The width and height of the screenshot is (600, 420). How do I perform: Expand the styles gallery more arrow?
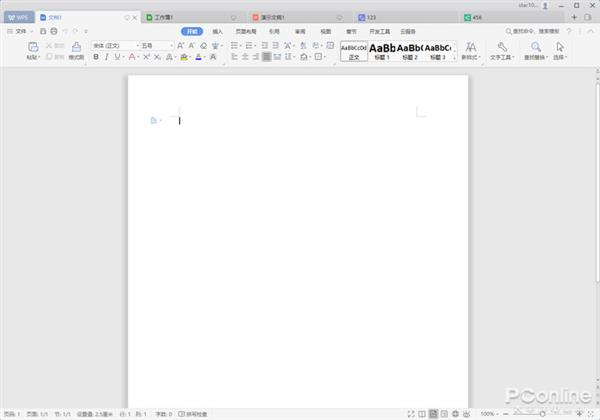455,57
